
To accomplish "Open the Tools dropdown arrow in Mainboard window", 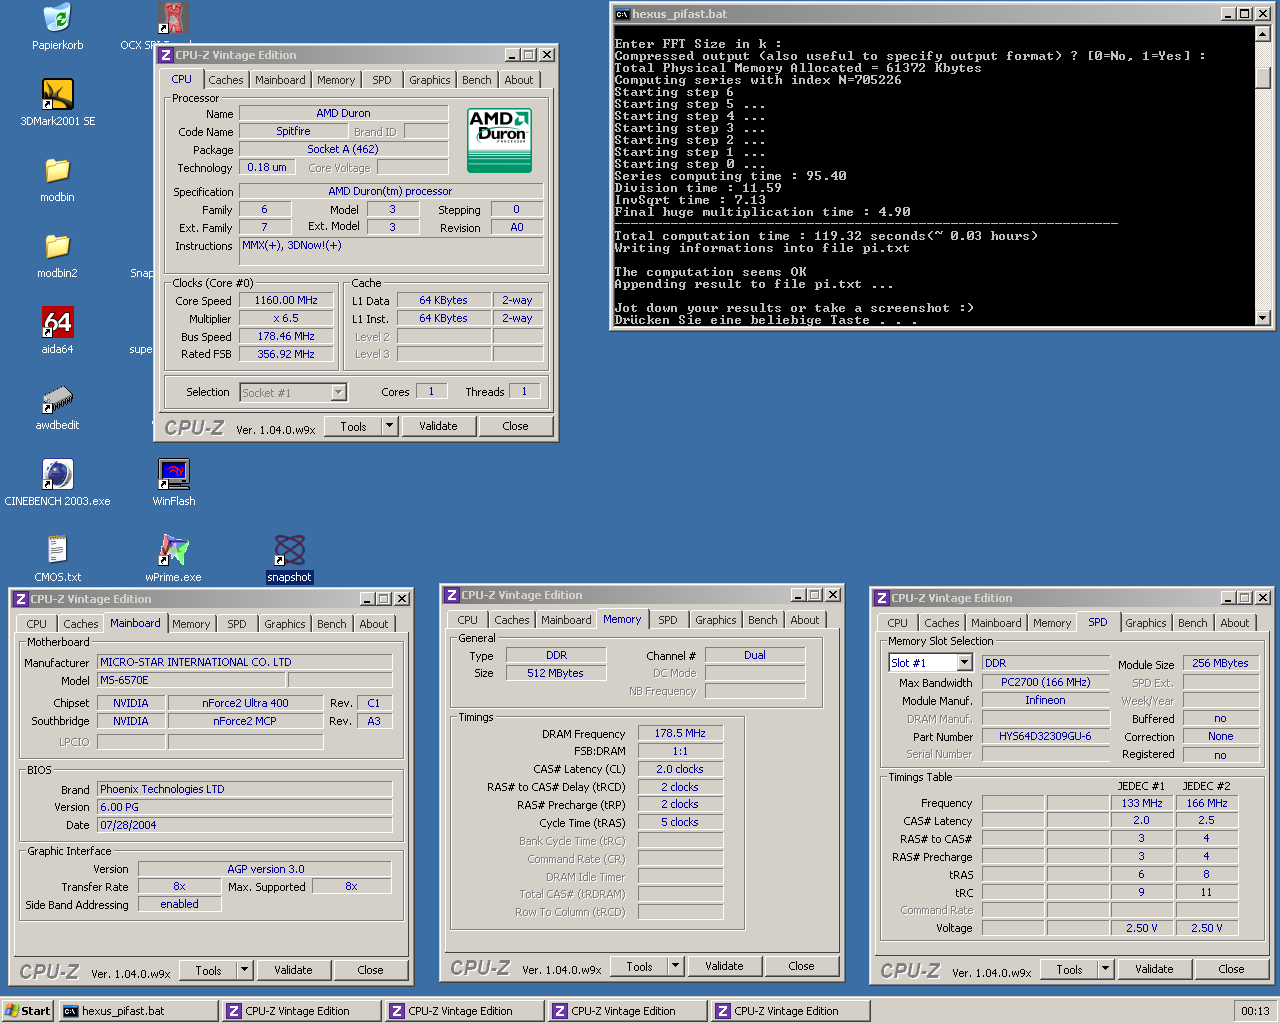I will coord(245,970).
